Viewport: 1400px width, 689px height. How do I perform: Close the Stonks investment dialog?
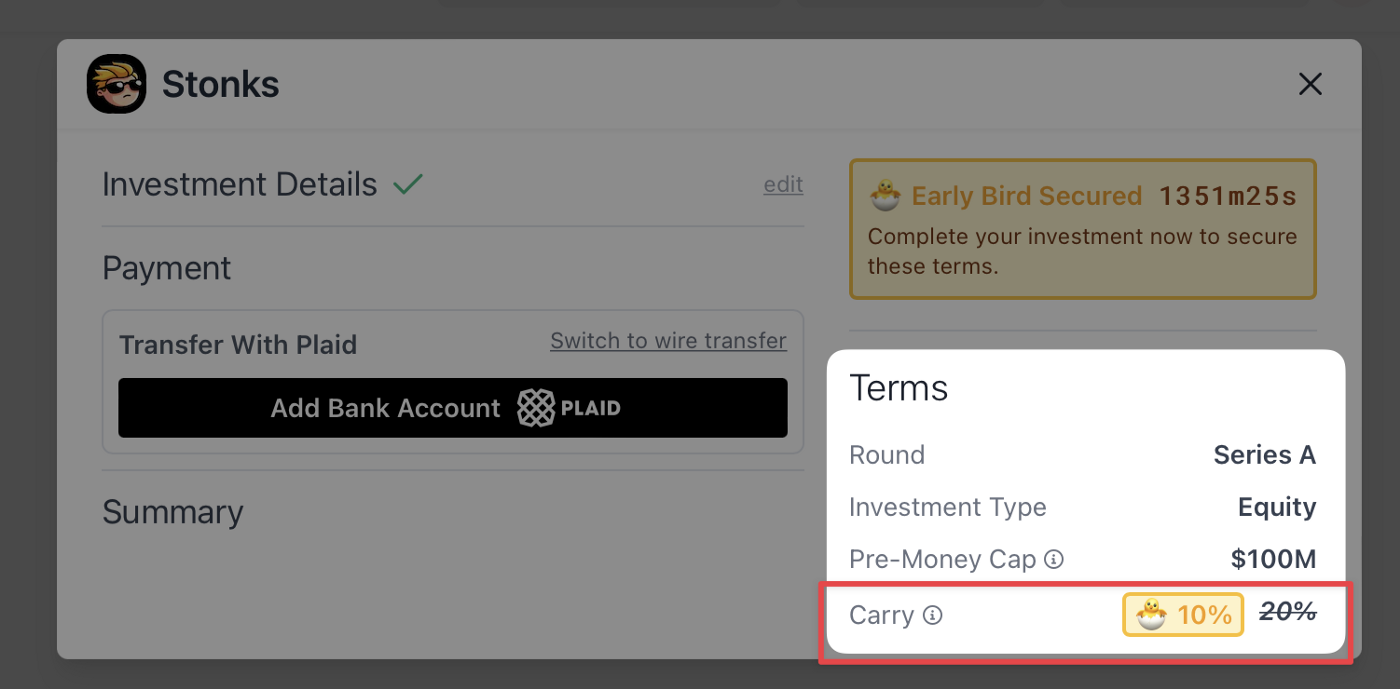point(1310,84)
